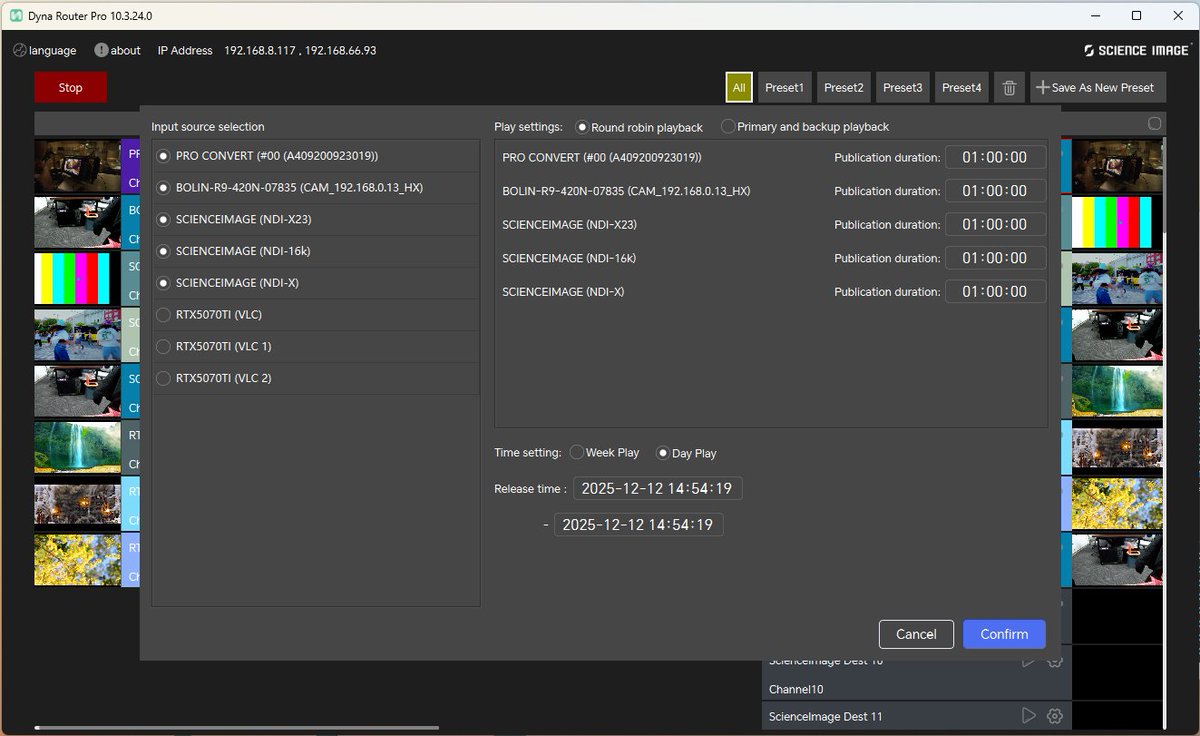This screenshot has height=736, width=1200.
Task: Open ScienceImage Dest 11 gear settings
Action: coord(1054,716)
